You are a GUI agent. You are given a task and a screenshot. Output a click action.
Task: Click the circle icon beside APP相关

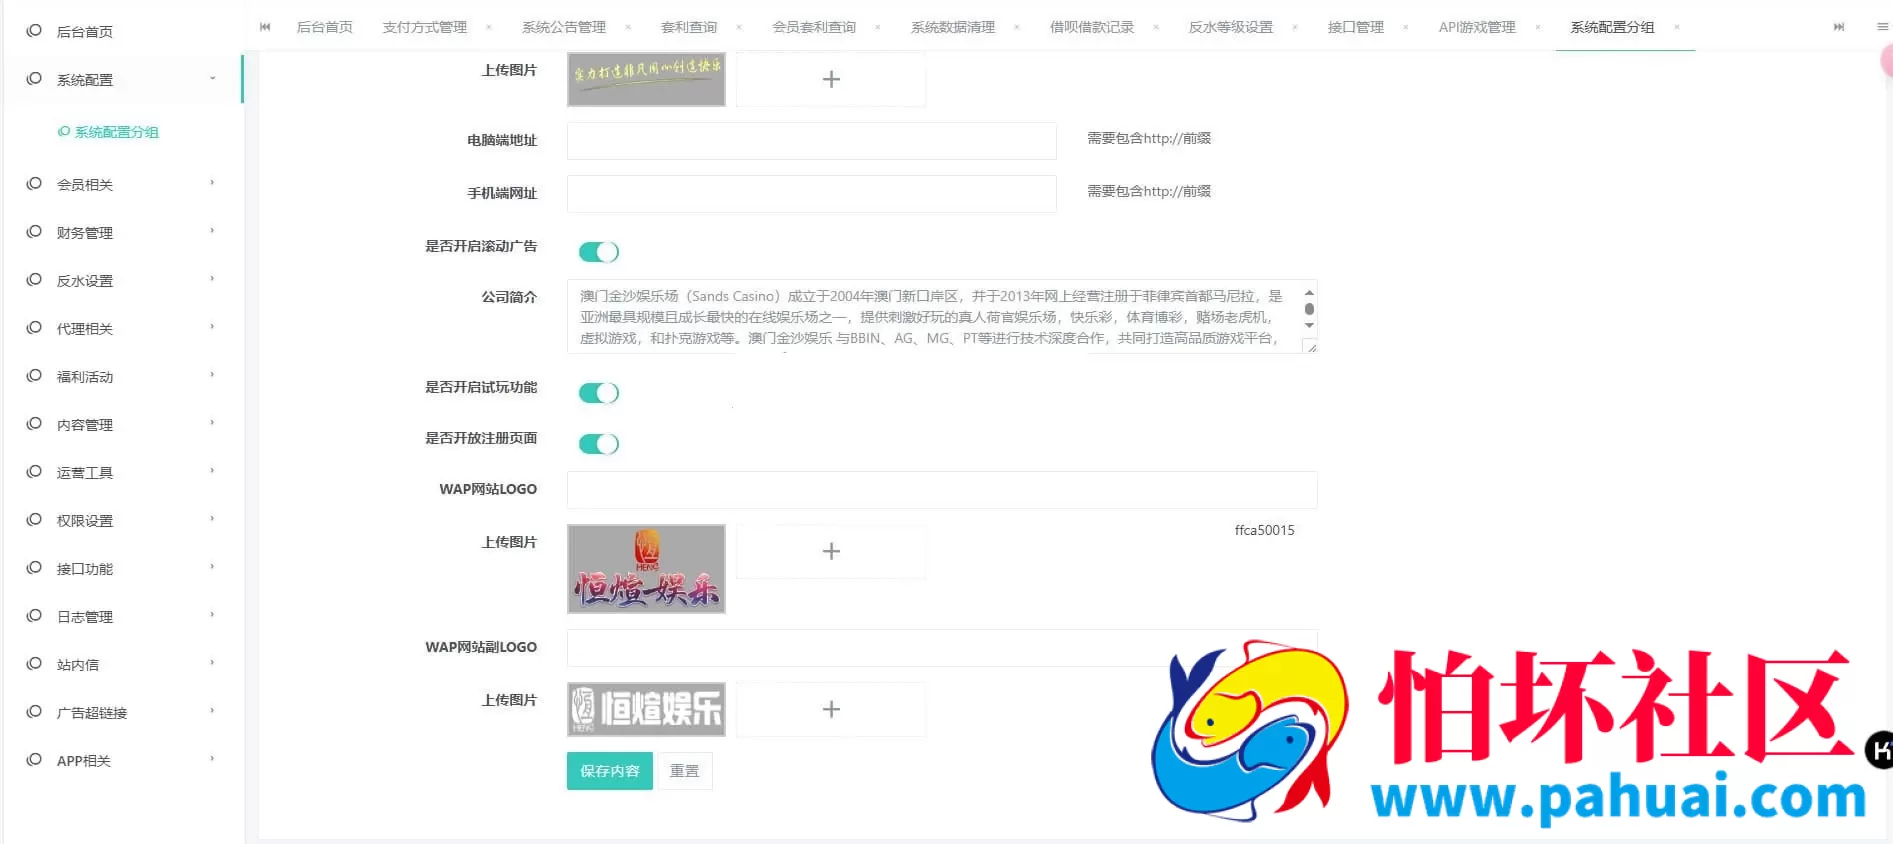(x=34, y=760)
